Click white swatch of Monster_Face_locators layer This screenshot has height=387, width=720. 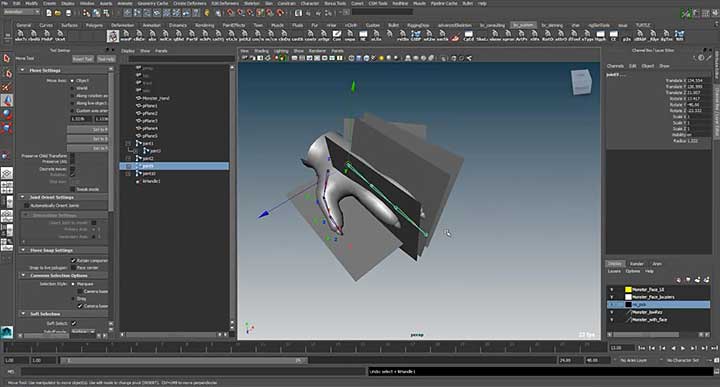(x=628, y=297)
